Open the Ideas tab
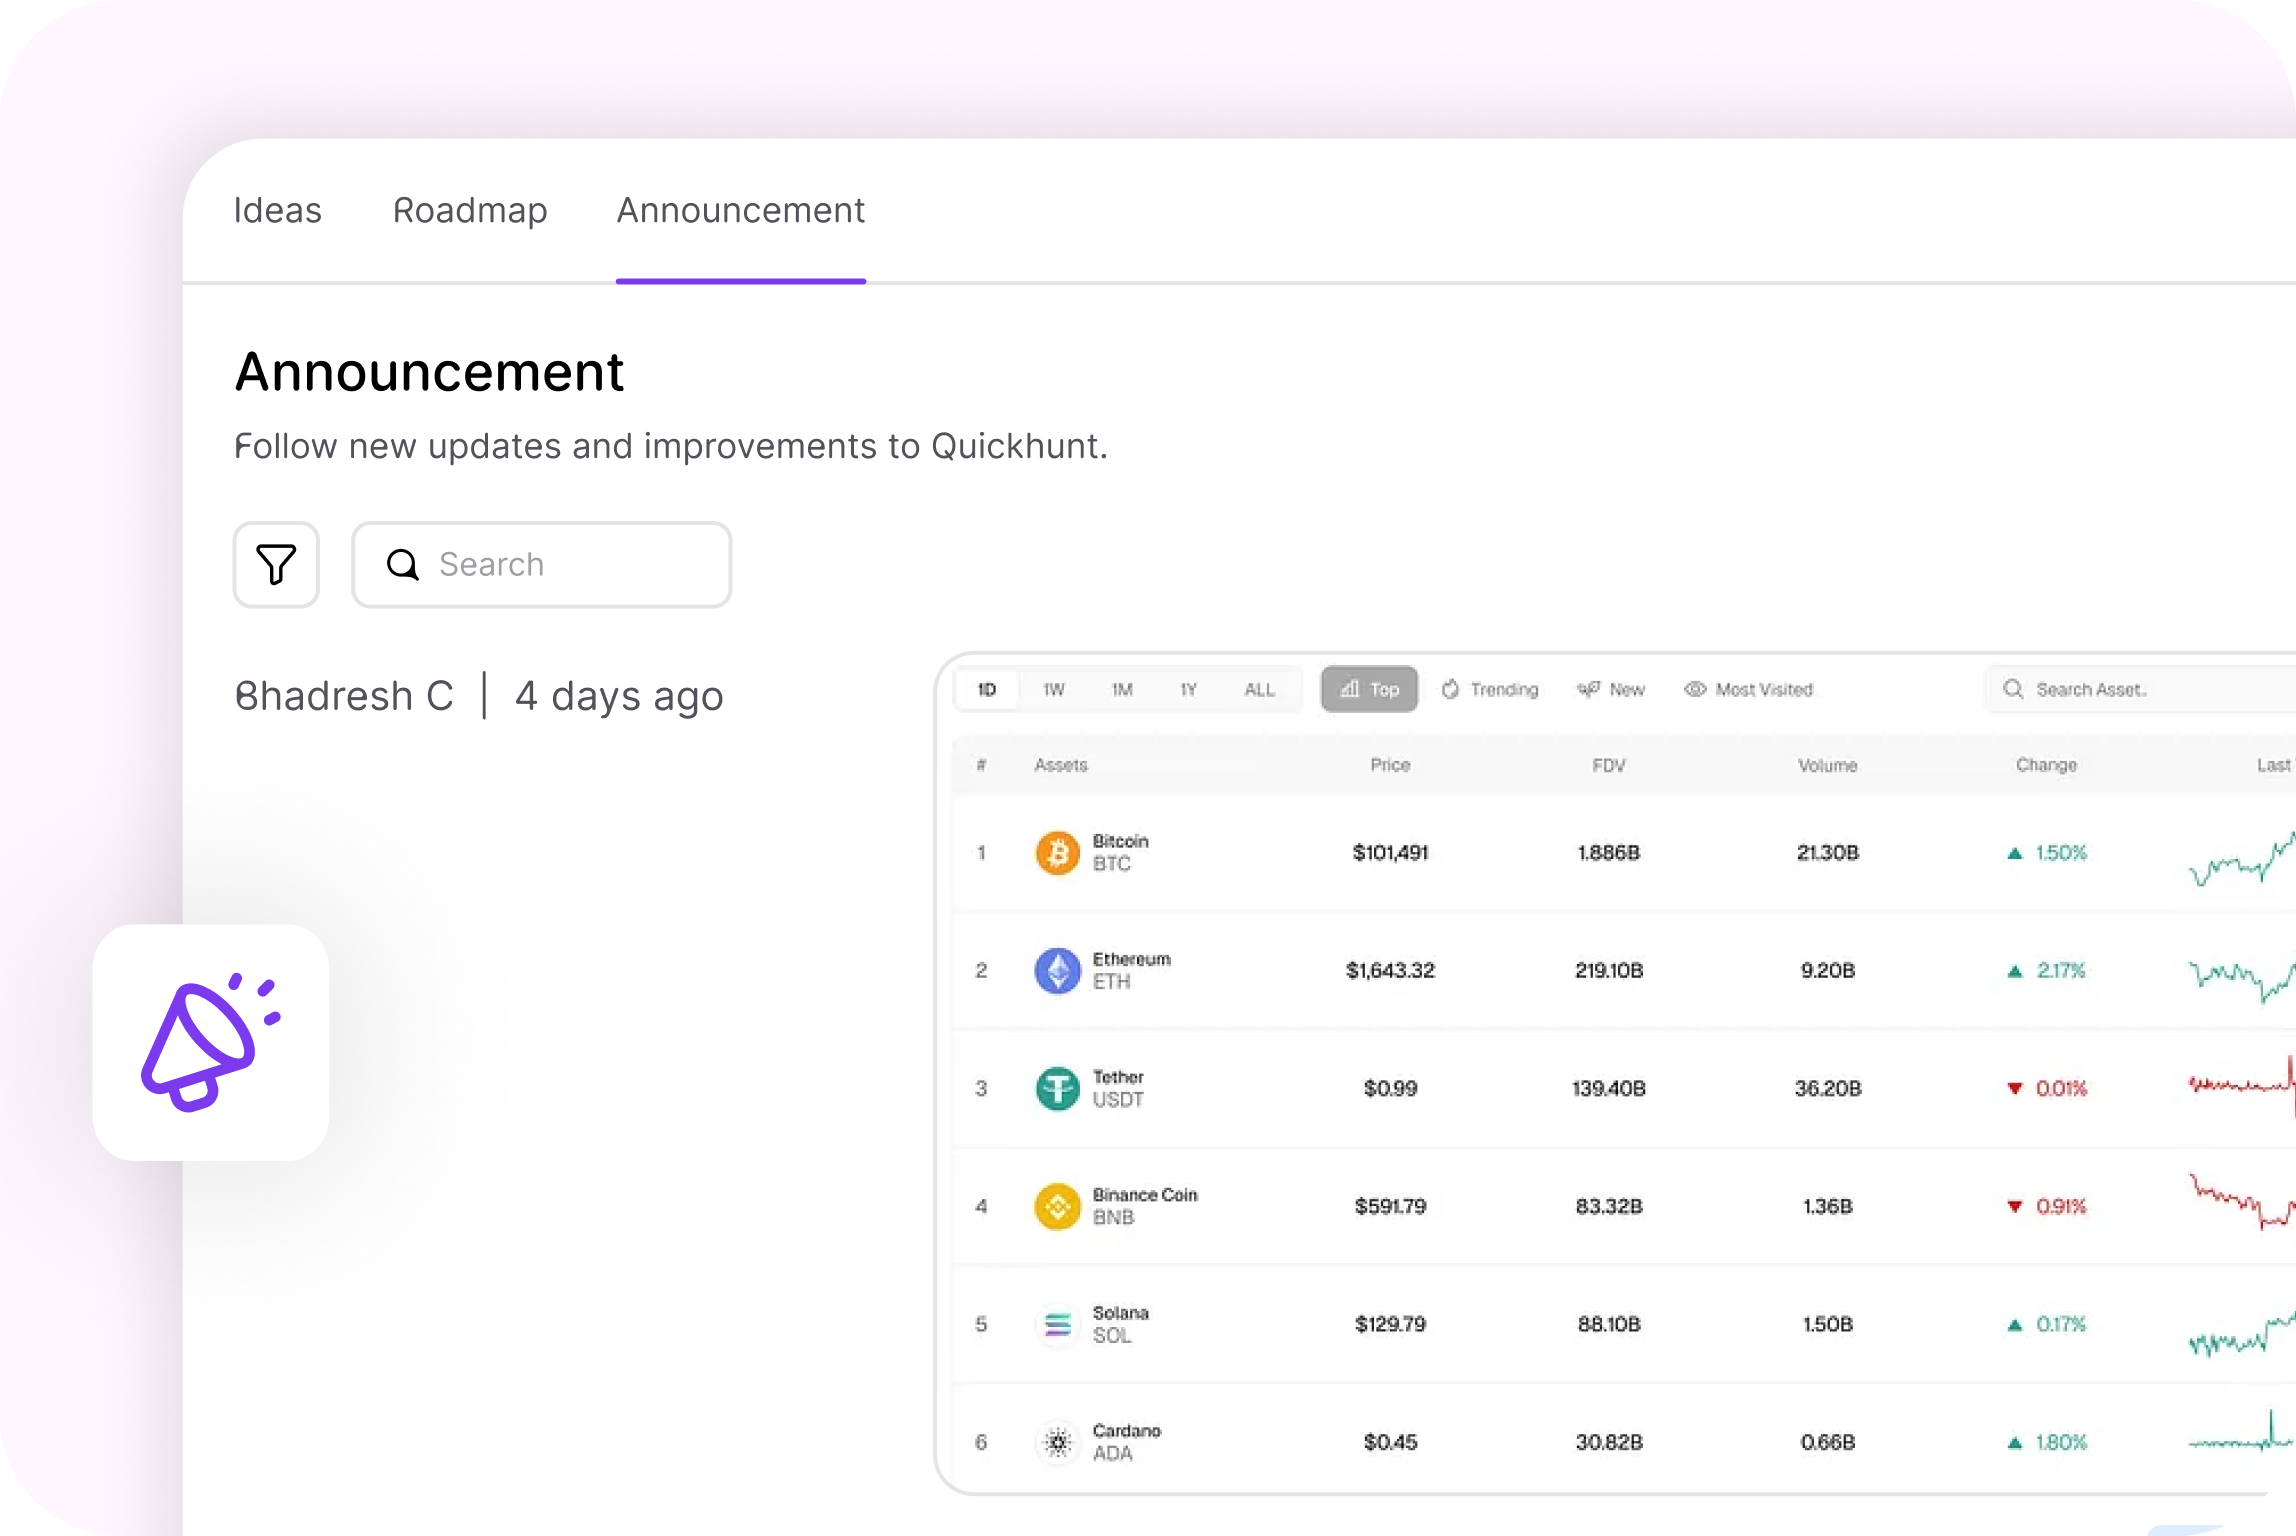 277,210
